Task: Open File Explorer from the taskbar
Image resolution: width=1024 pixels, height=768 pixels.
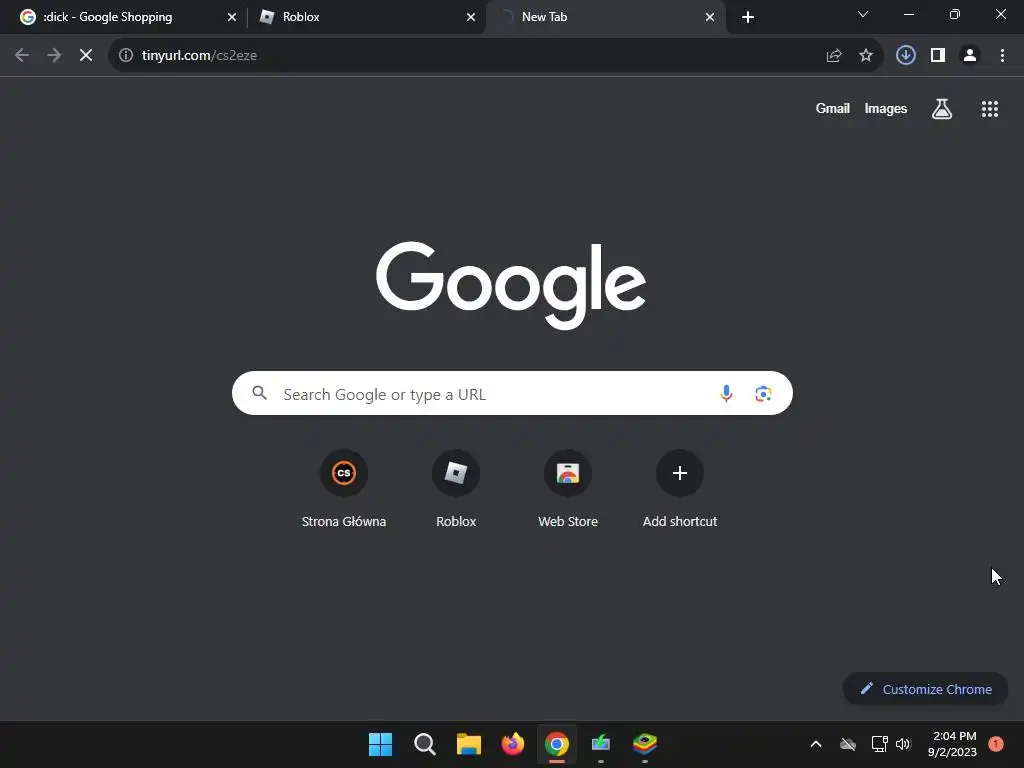Action: [468, 744]
